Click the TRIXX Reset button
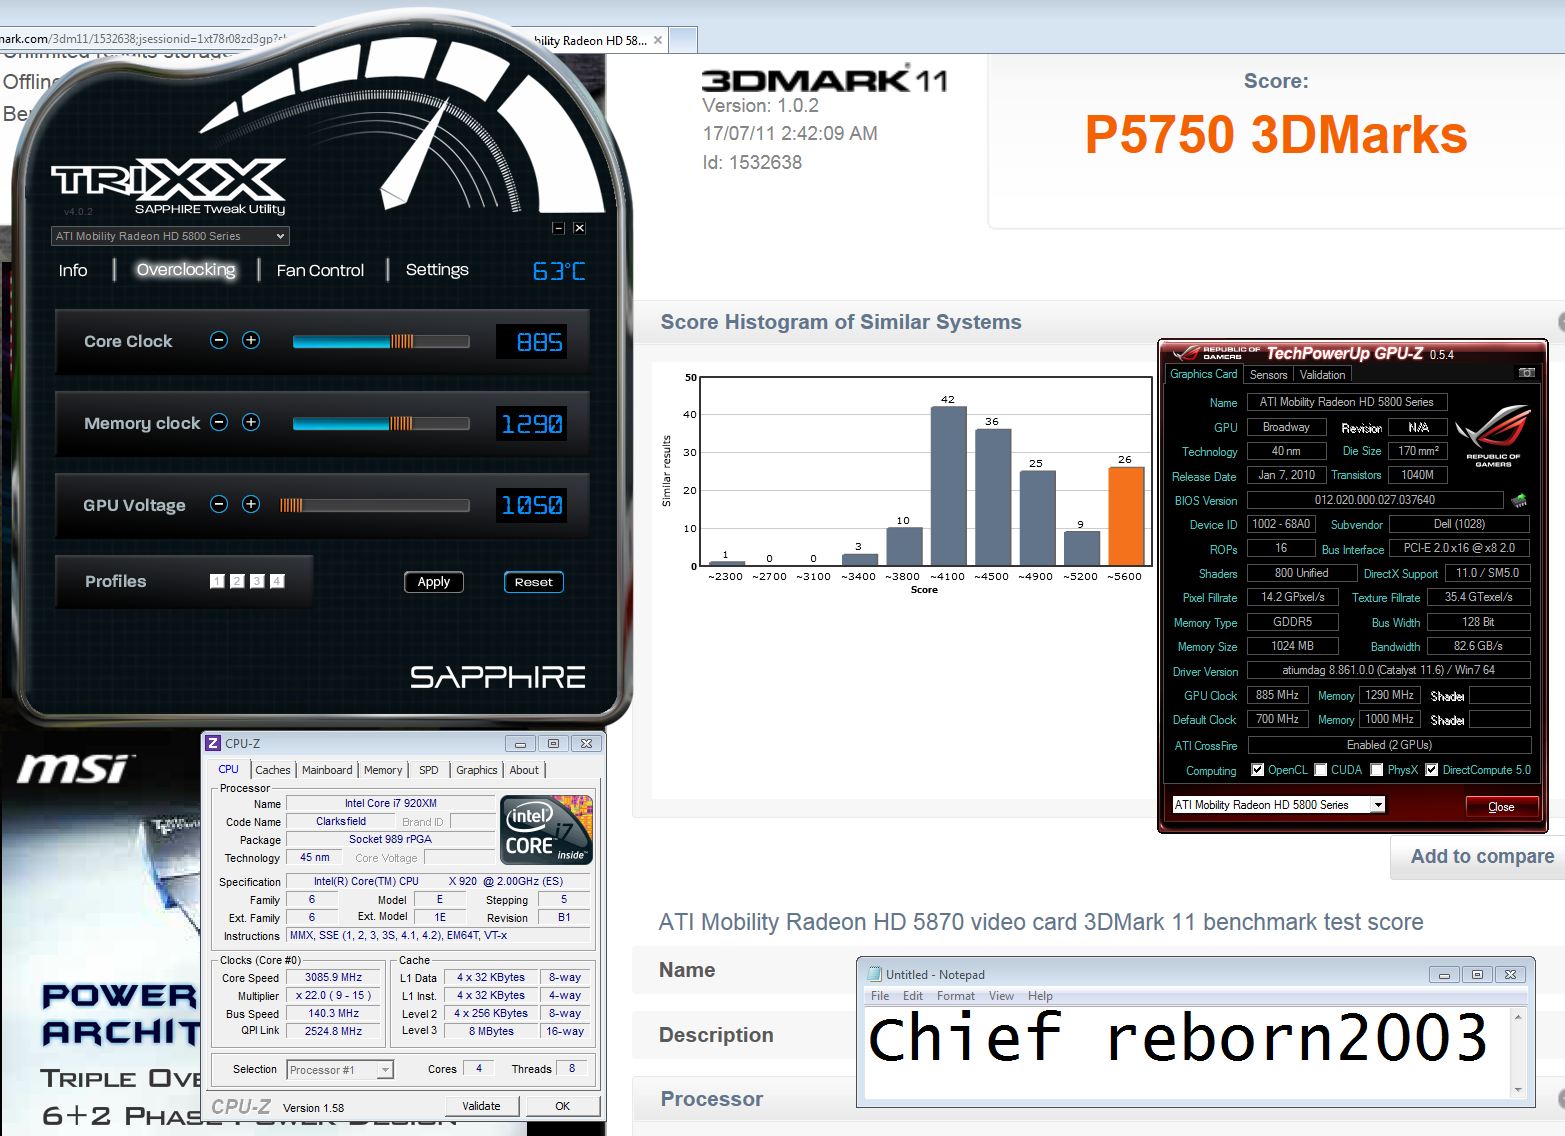 tap(534, 582)
